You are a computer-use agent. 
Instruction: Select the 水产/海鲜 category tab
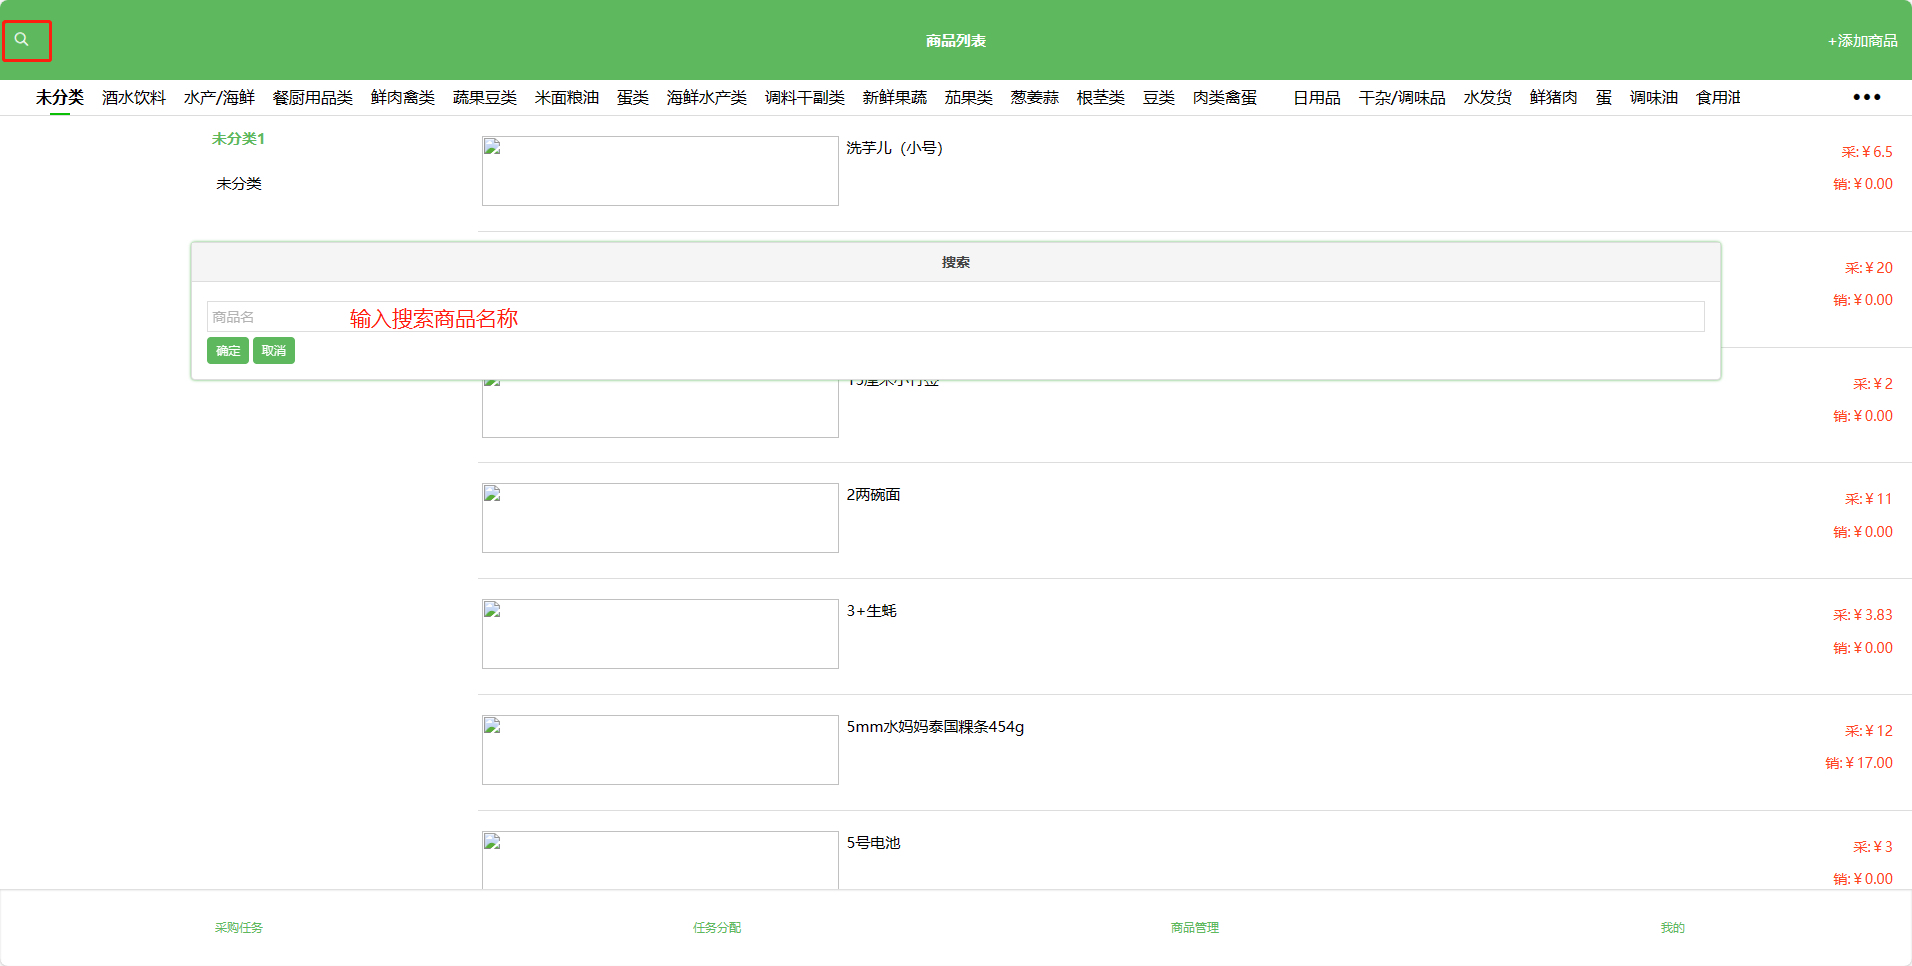click(219, 97)
